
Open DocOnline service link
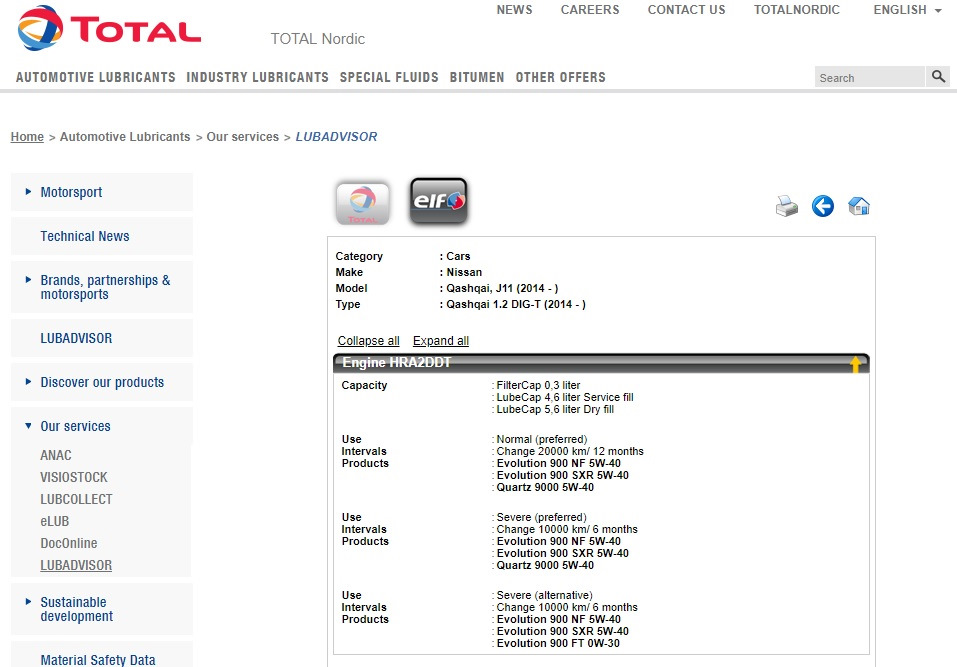click(69, 543)
